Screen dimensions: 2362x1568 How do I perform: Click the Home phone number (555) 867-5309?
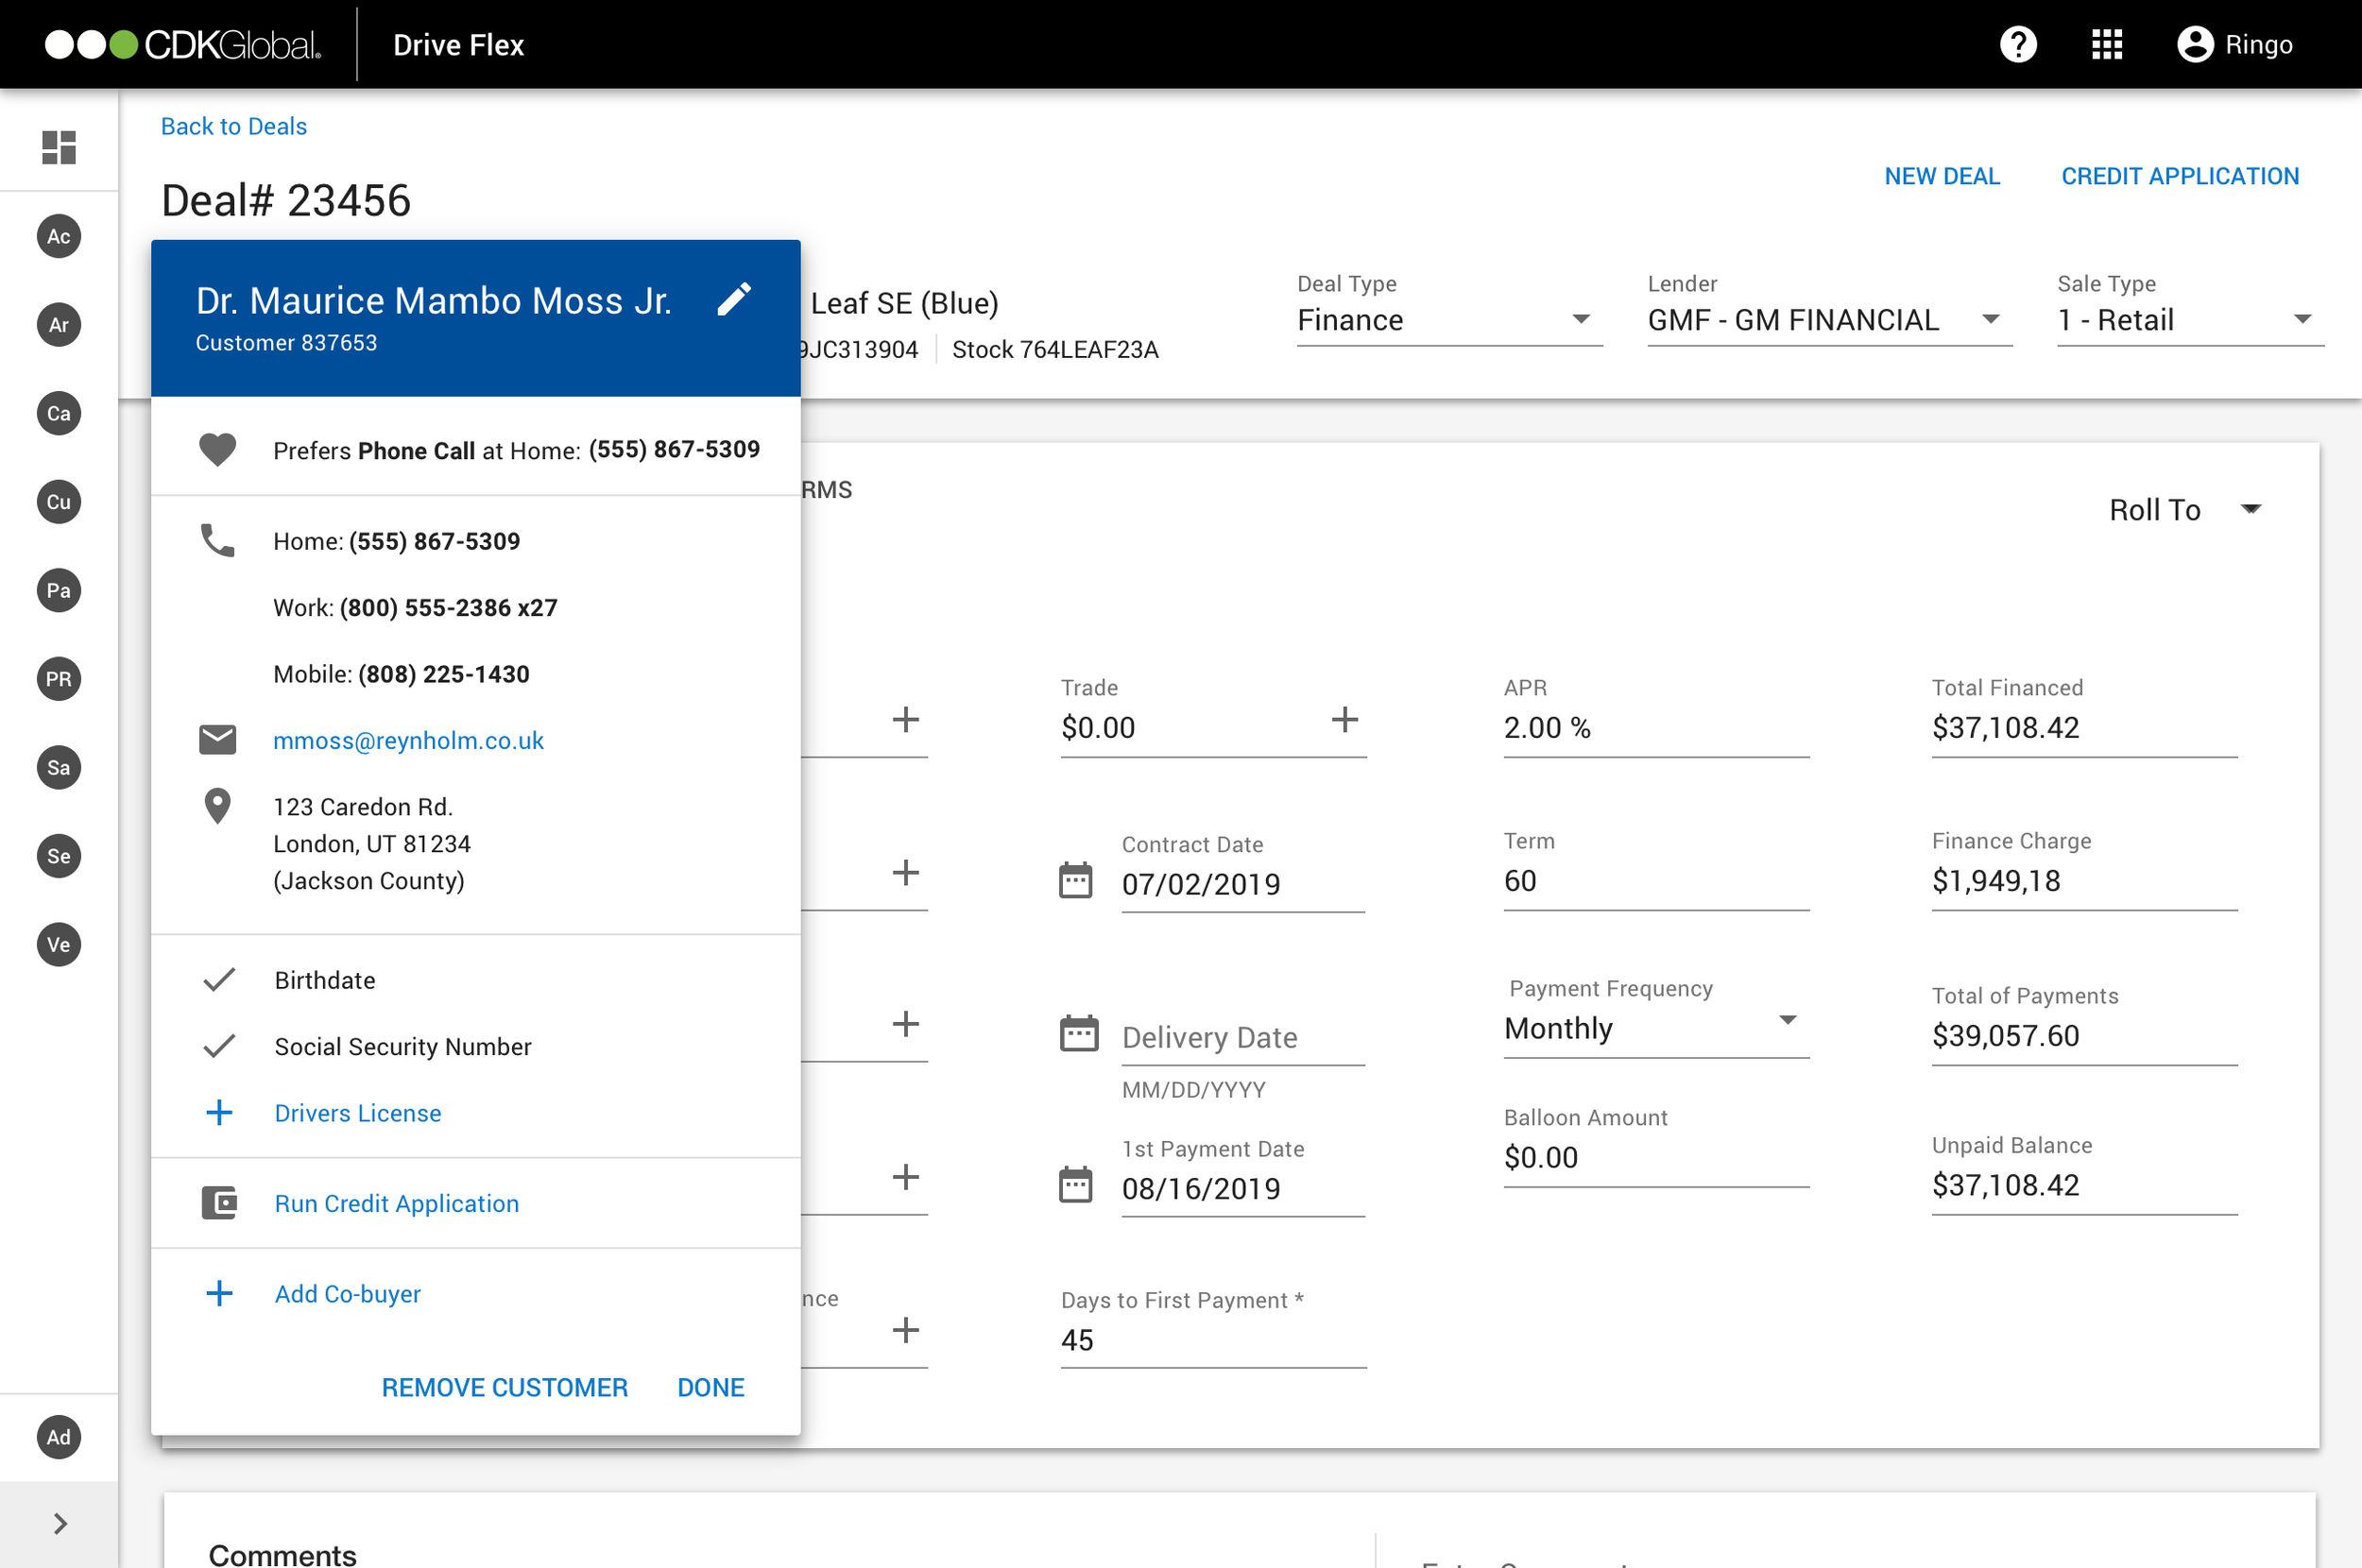pos(434,540)
